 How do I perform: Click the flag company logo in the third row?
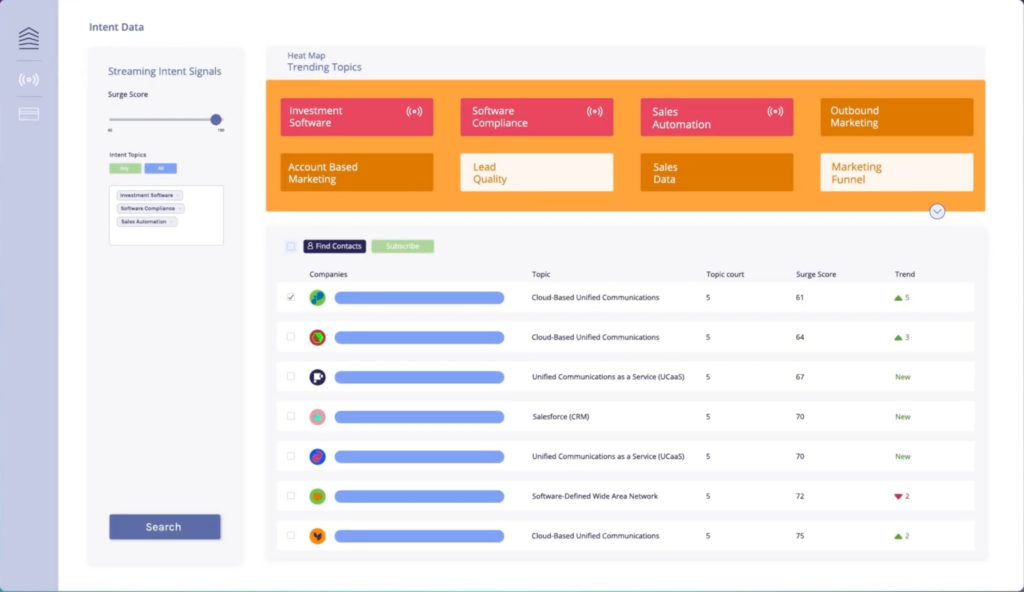(x=319, y=377)
